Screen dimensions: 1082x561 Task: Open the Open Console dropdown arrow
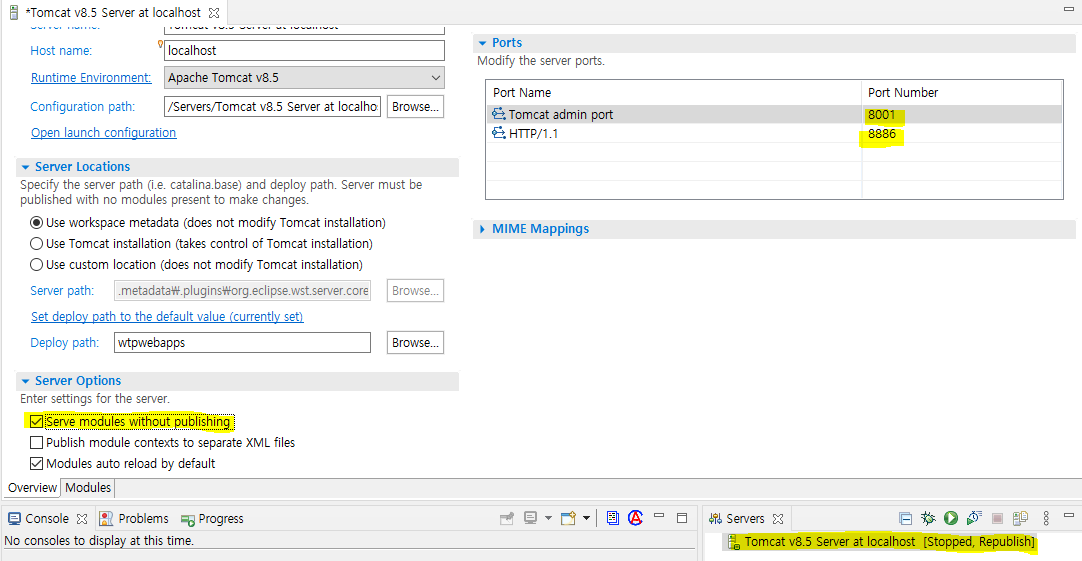coord(587,518)
